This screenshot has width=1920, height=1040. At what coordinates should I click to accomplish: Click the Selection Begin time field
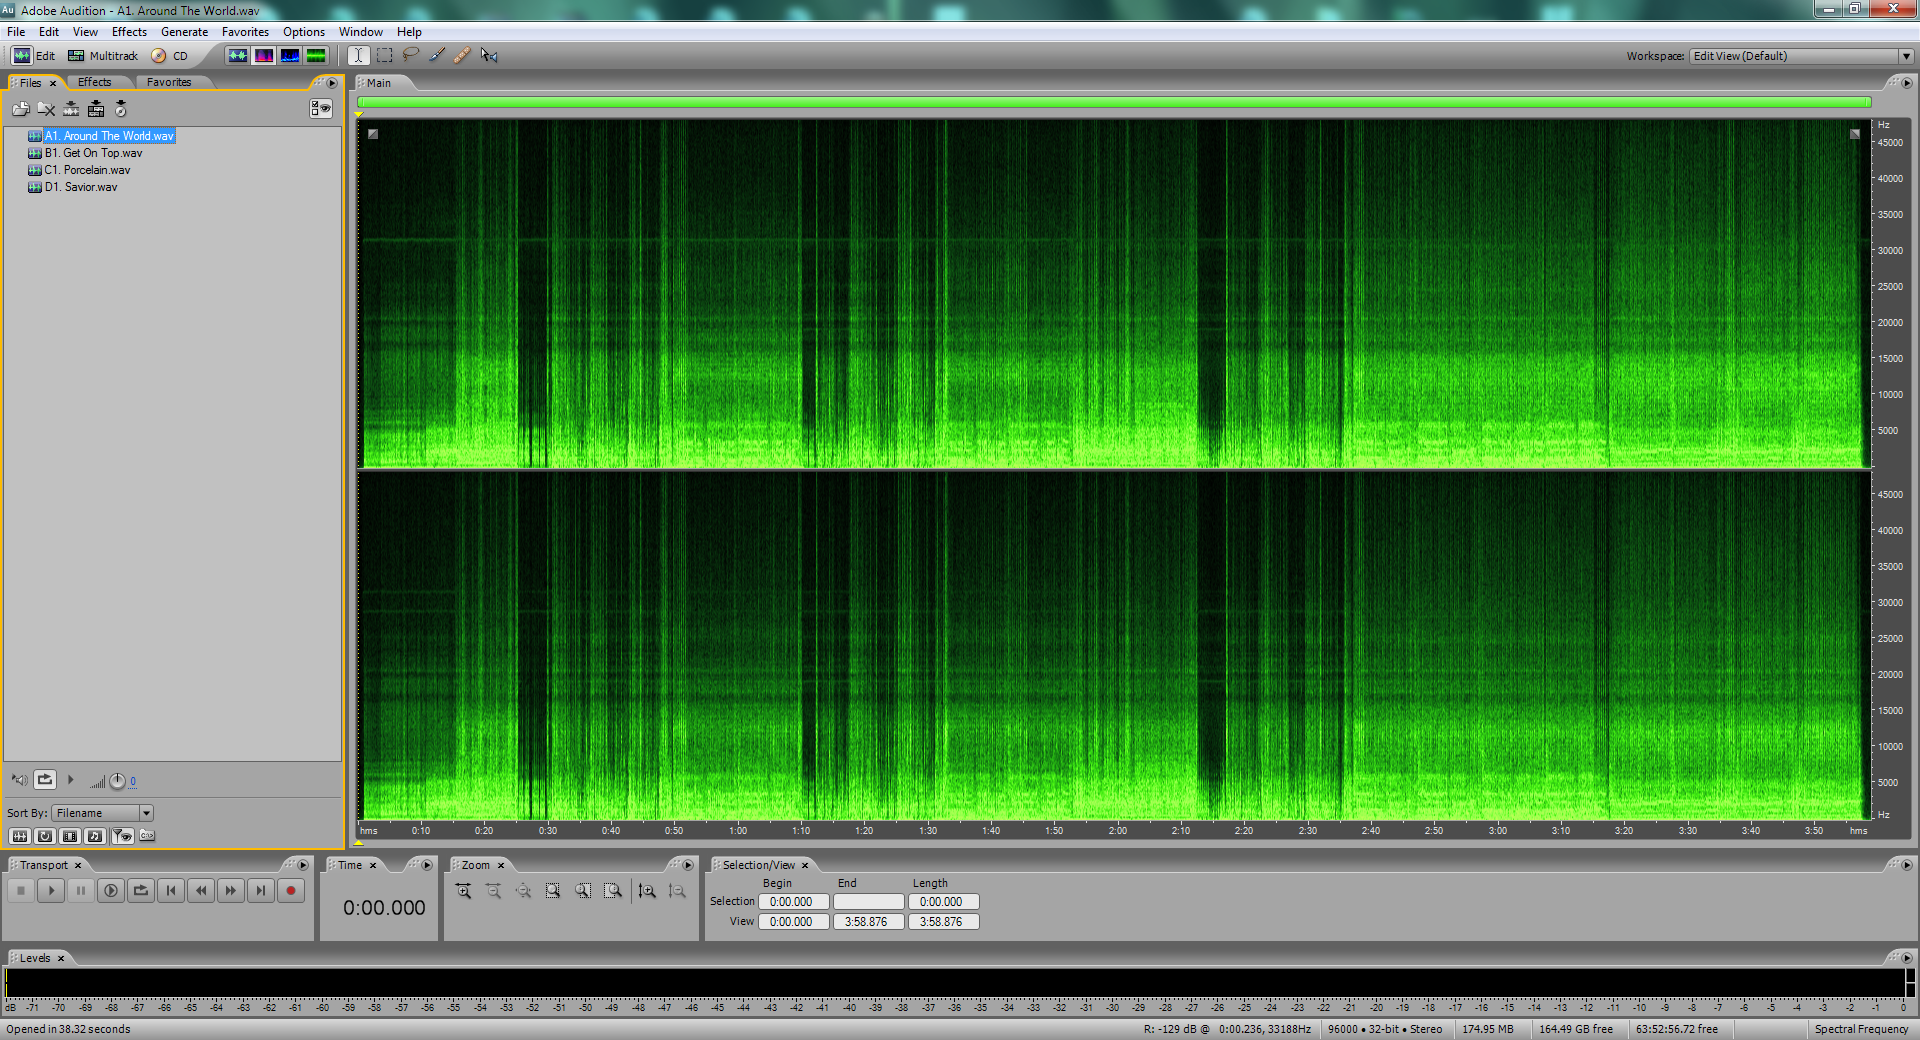click(794, 902)
